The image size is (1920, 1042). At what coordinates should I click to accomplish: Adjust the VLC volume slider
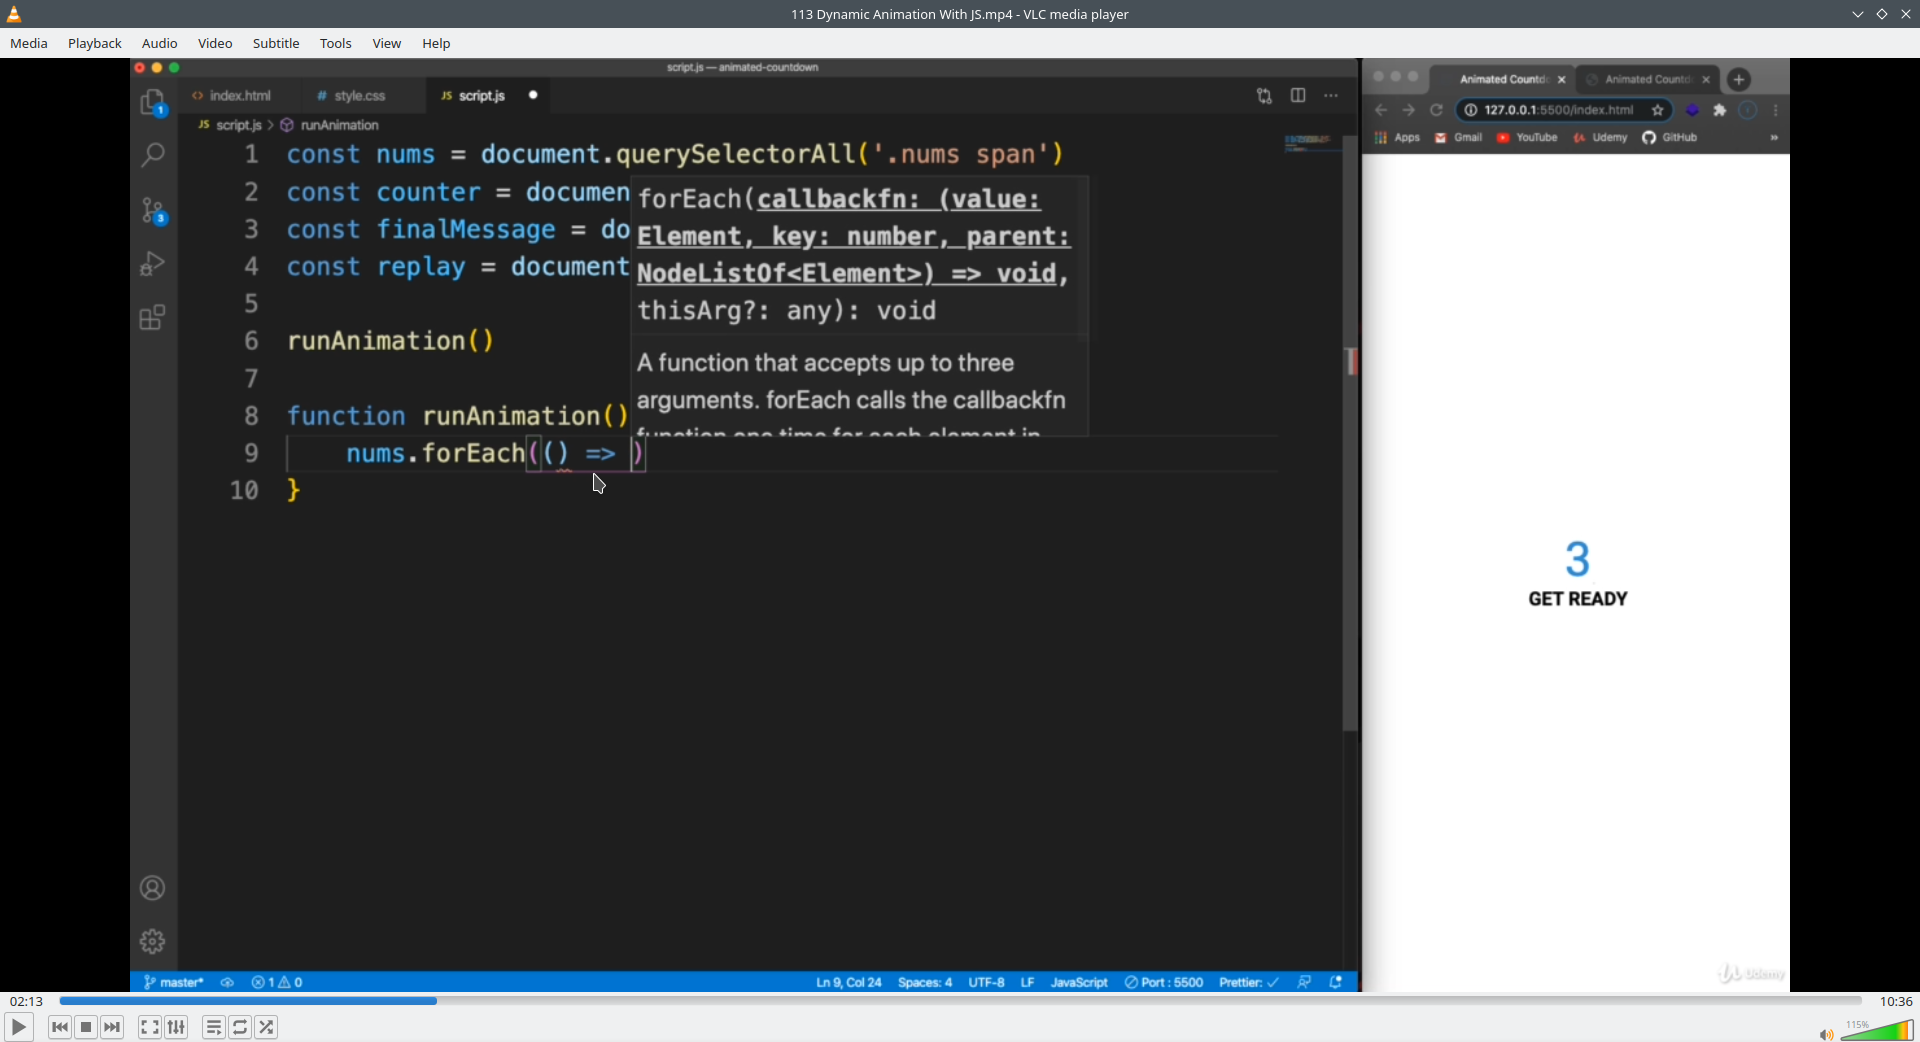tap(1877, 1031)
